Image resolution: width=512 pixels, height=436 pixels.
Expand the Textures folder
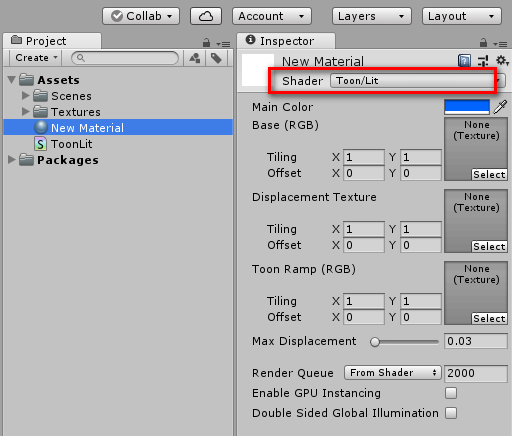(26, 112)
